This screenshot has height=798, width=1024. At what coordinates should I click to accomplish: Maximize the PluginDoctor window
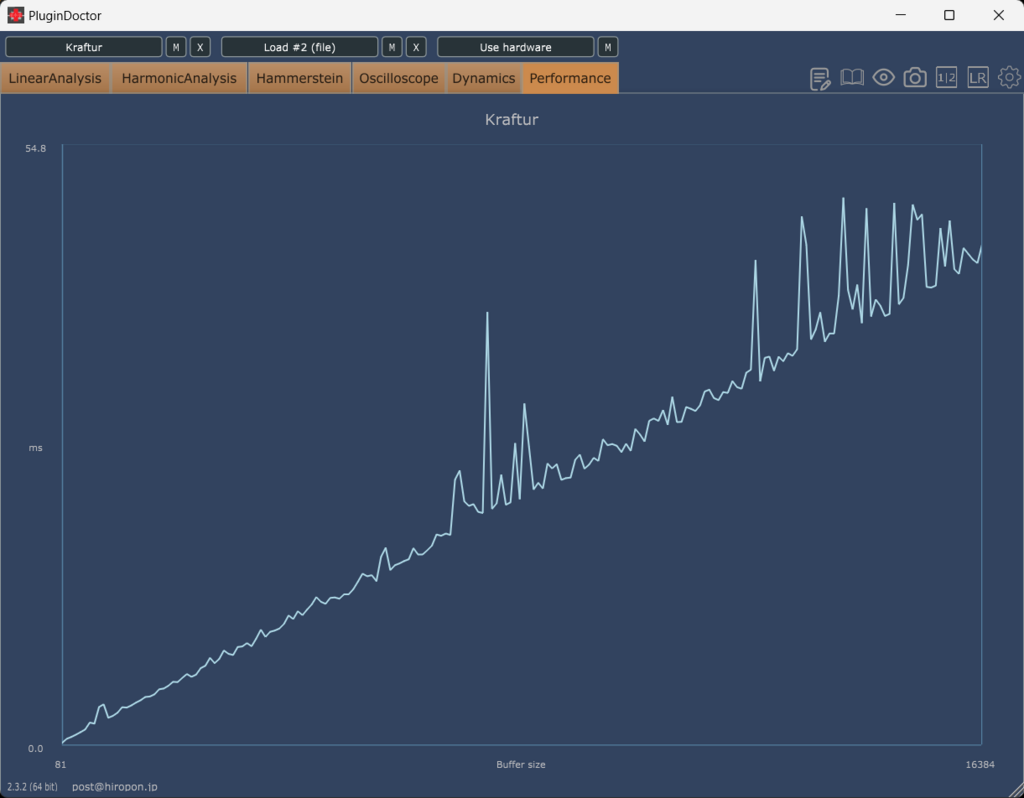950,15
